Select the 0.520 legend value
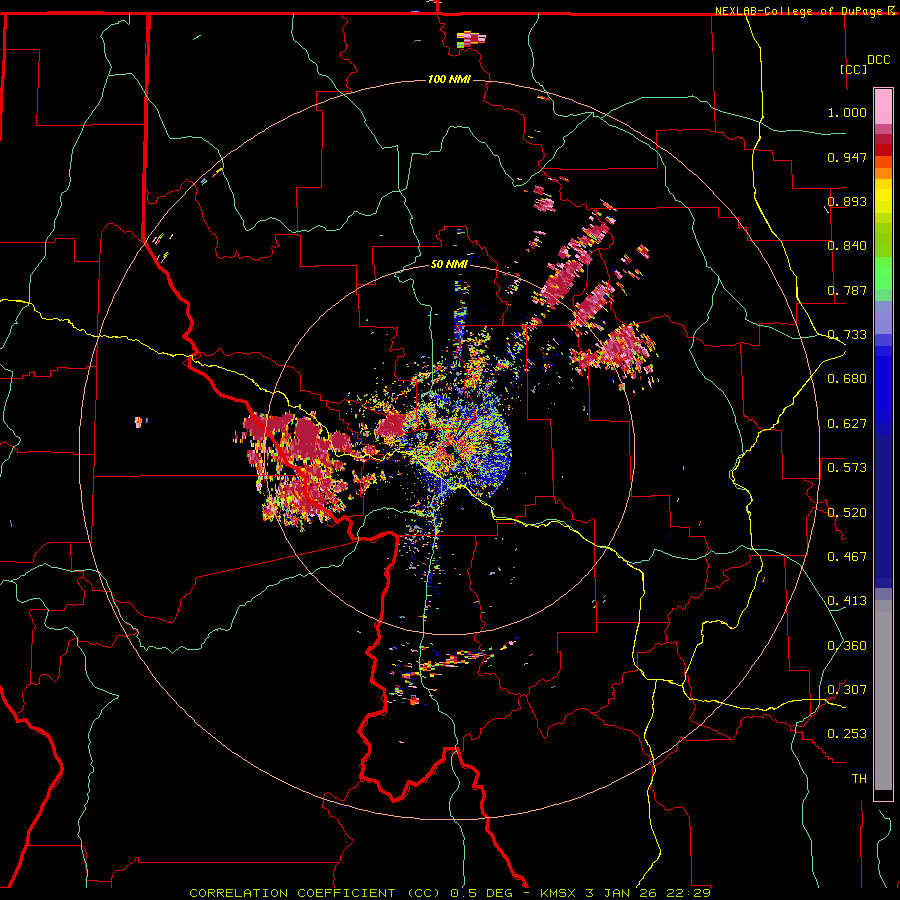 pos(847,512)
